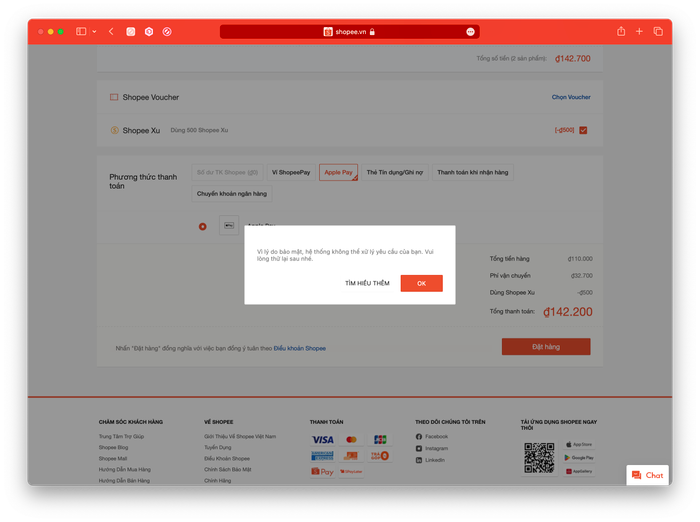Uncheck the Shopee Xu checkbox

coord(583,130)
